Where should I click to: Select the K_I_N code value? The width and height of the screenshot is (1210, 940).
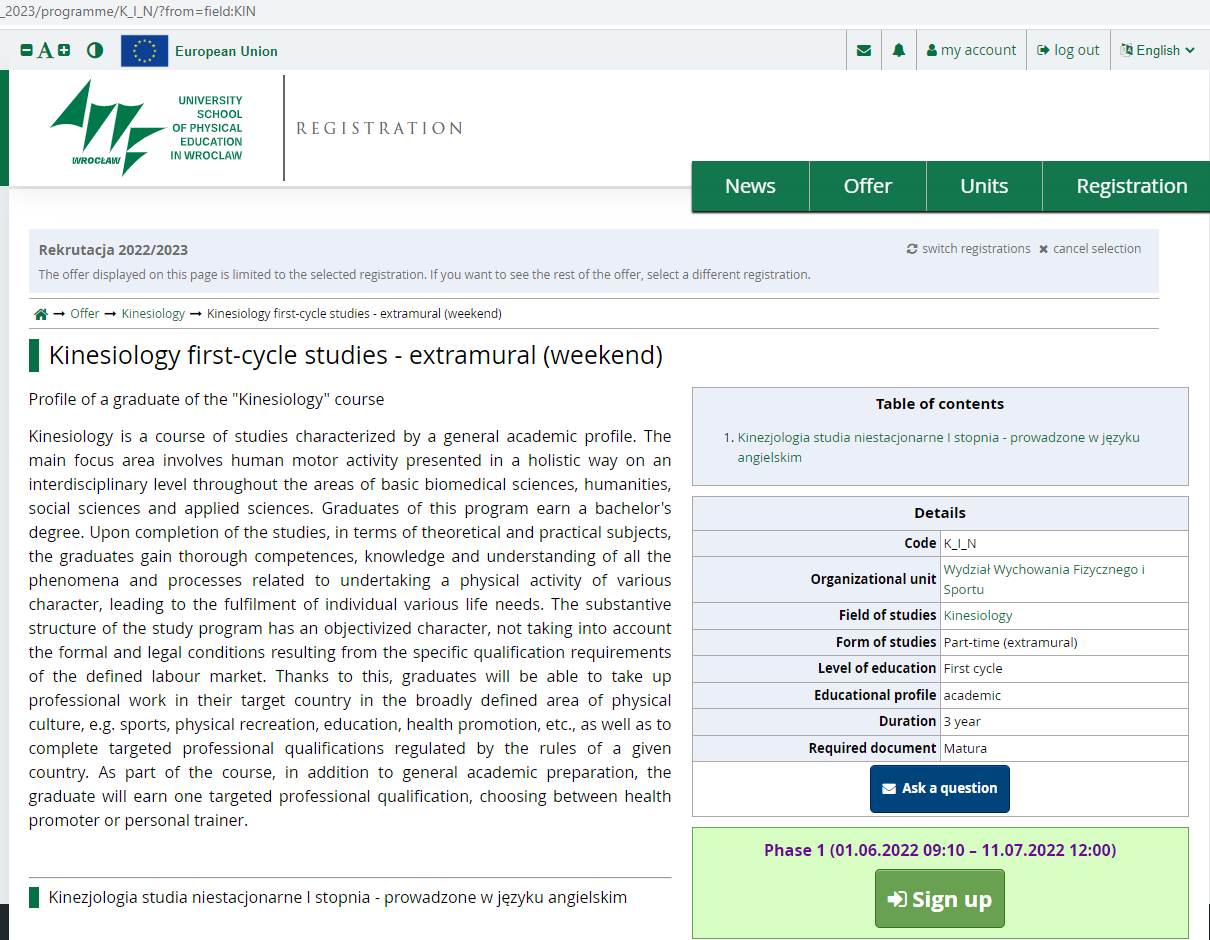point(960,543)
